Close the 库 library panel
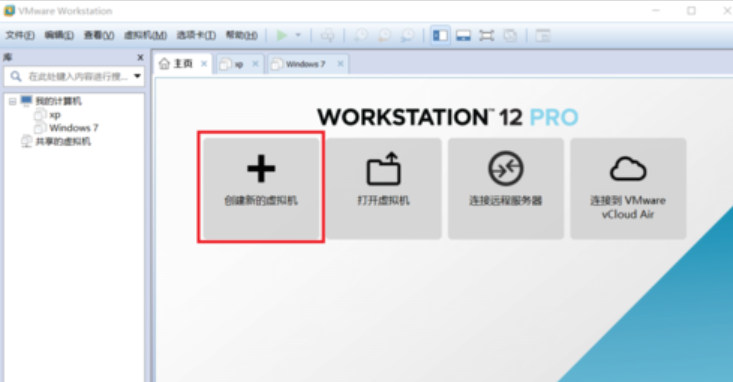The height and width of the screenshot is (382, 733). pos(140,58)
